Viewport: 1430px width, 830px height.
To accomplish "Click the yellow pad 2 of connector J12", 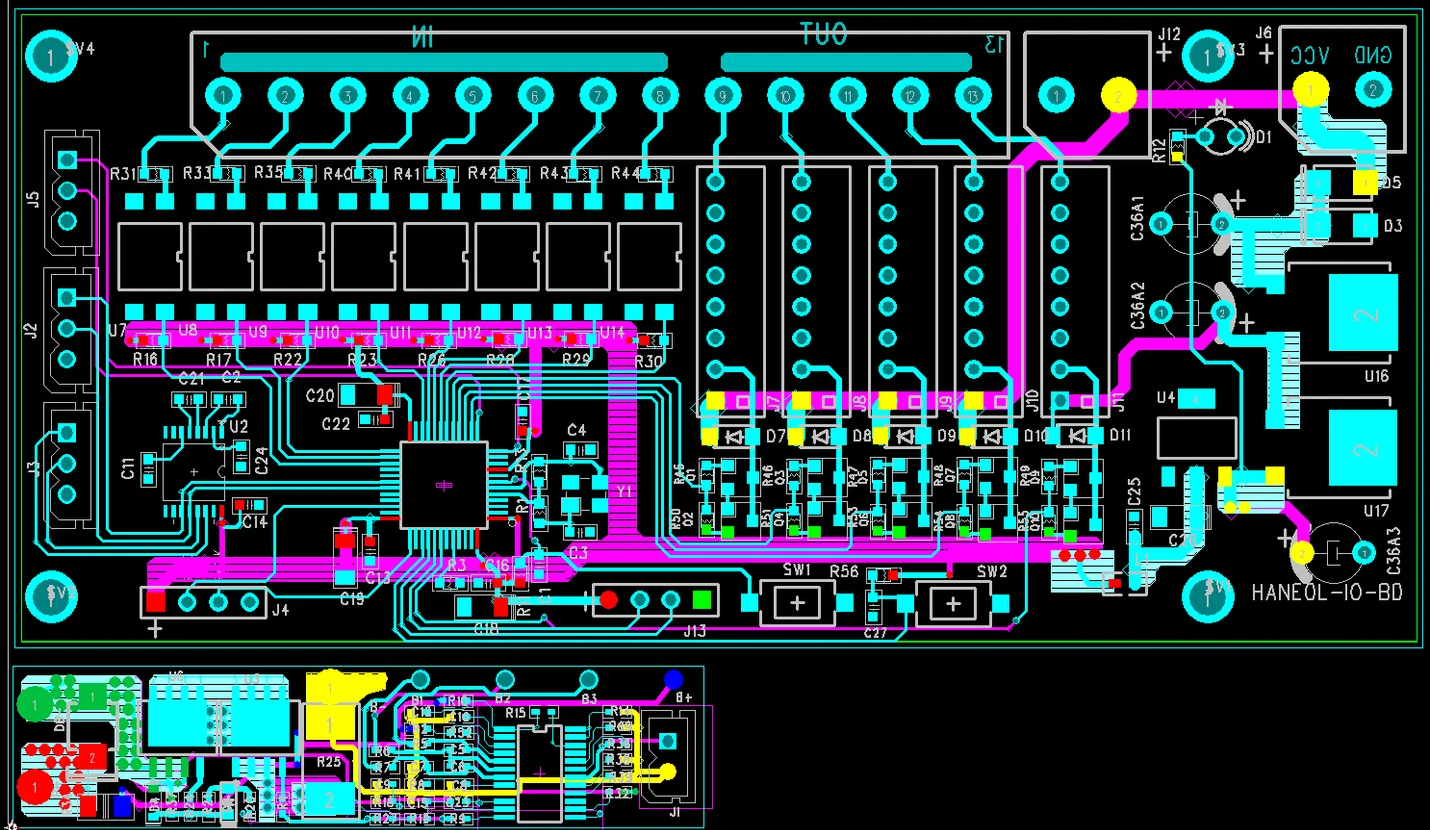I will click(x=1118, y=96).
